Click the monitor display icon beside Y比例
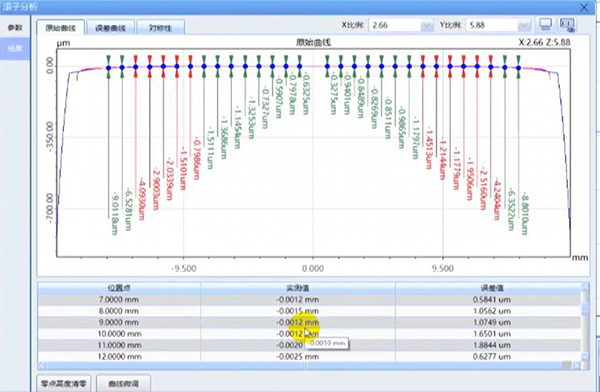Viewport: 600px width, 392px height. click(545, 25)
